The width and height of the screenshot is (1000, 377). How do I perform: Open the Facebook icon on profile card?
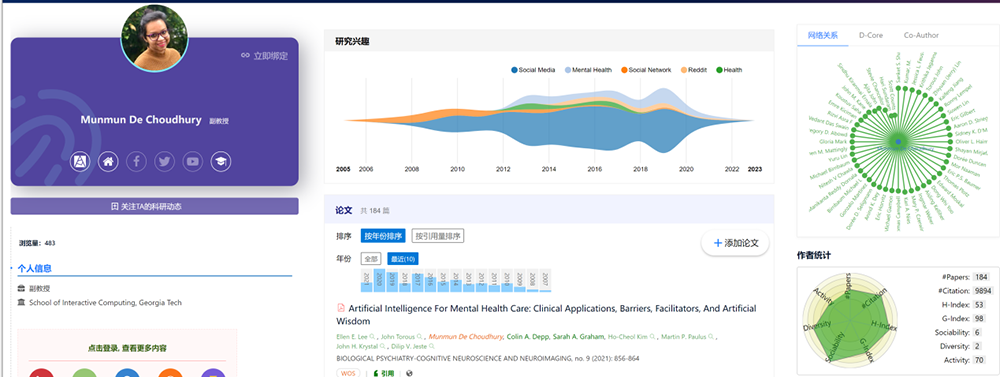[136, 161]
